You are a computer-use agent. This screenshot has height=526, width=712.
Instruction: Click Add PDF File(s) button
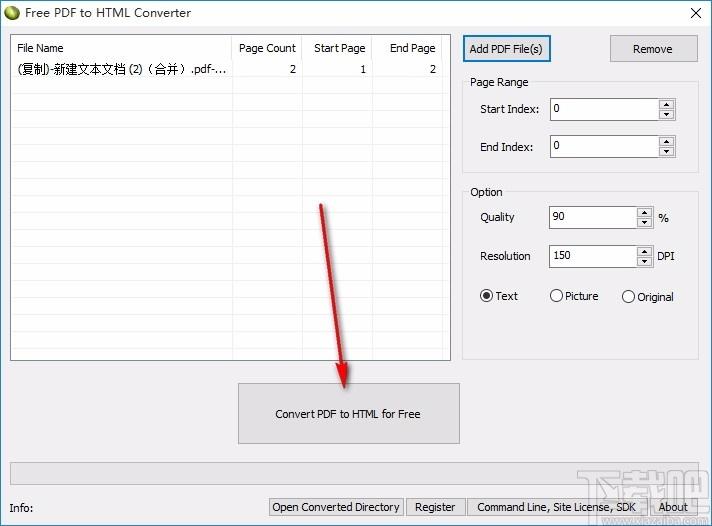coord(506,49)
